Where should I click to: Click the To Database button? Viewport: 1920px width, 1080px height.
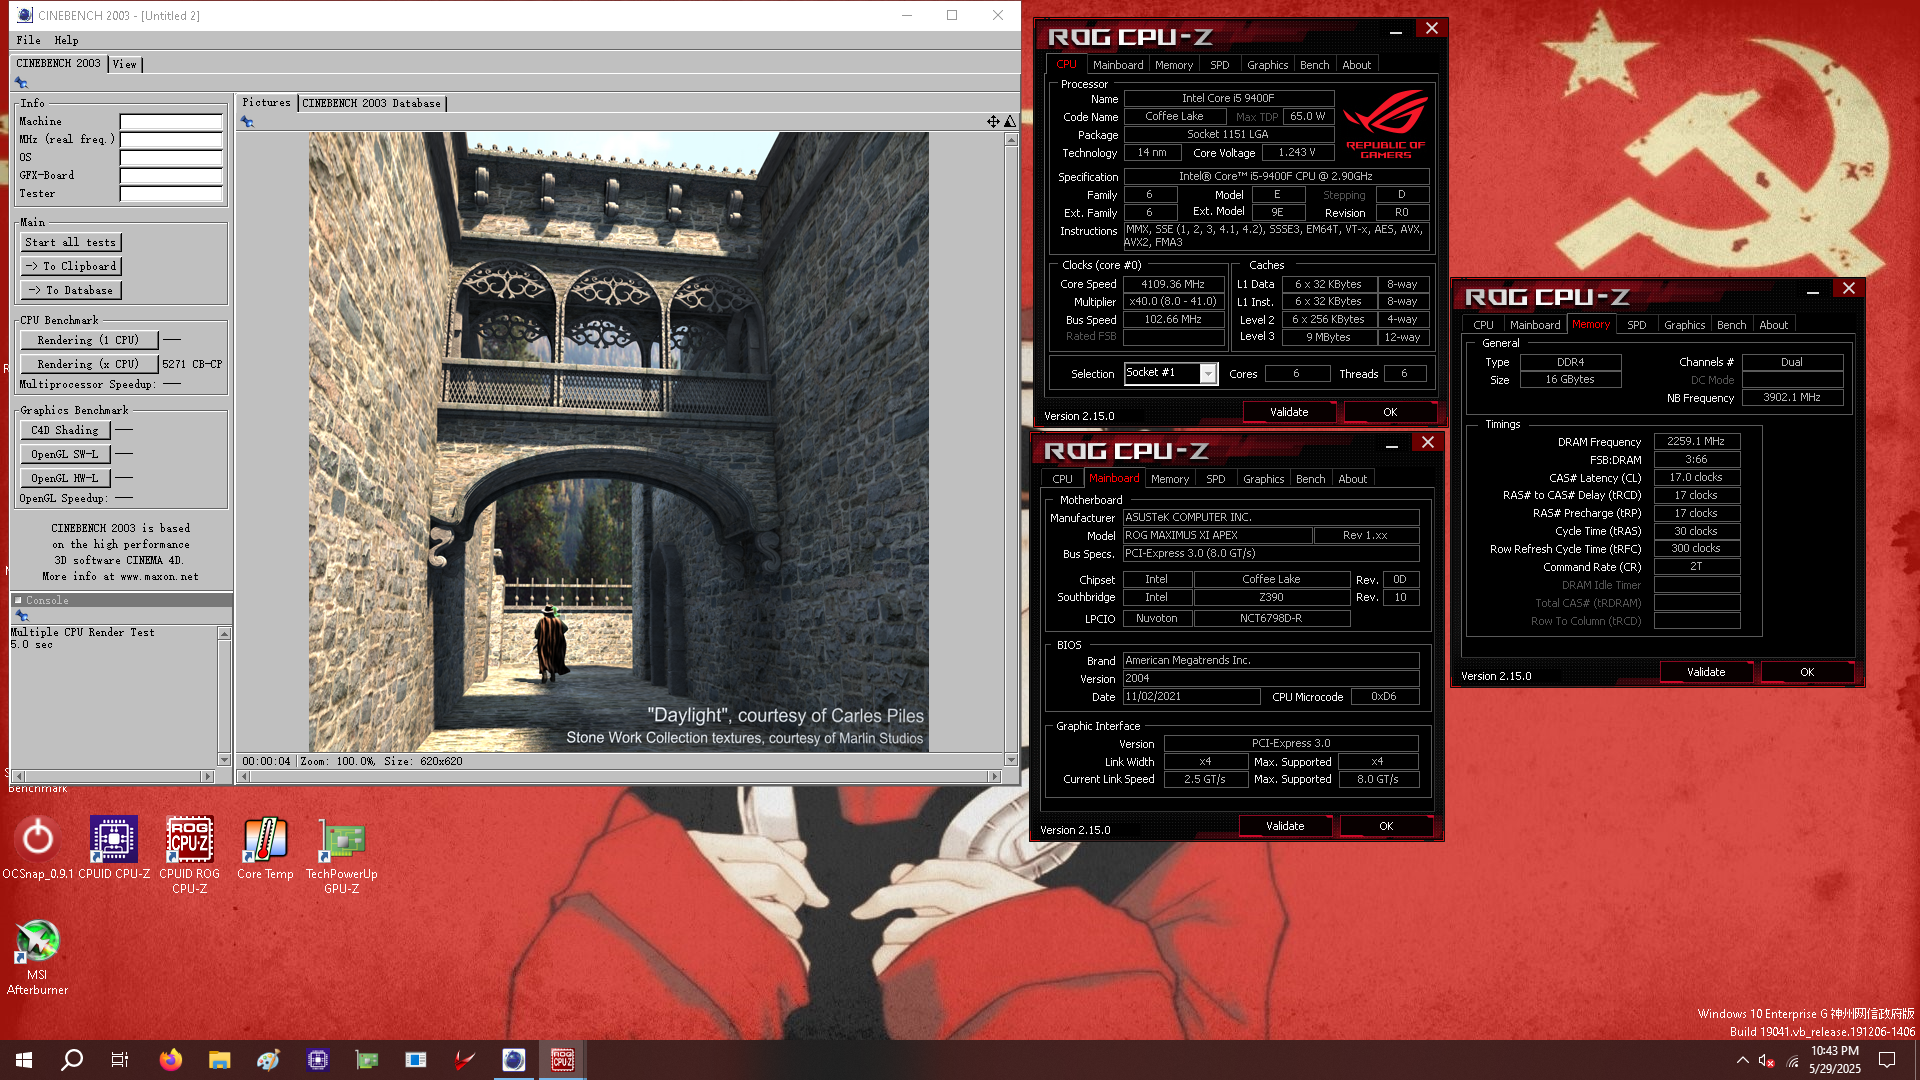coord(71,290)
